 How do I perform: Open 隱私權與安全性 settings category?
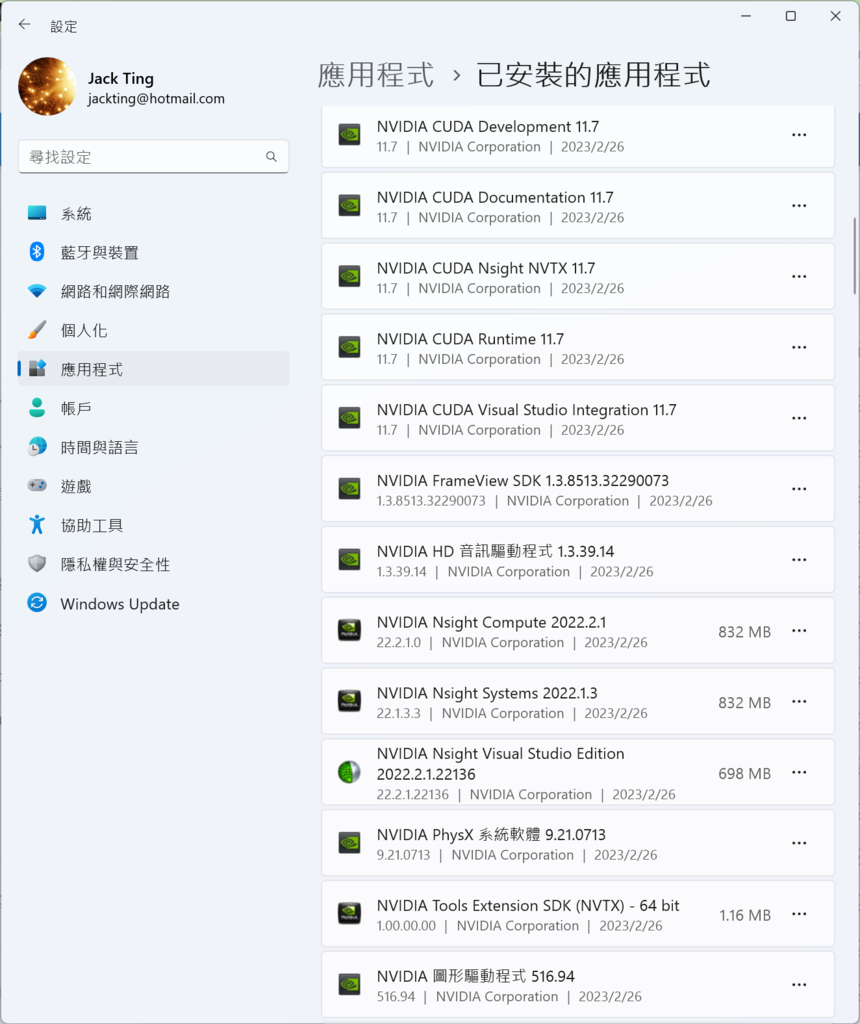click(x=153, y=564)
